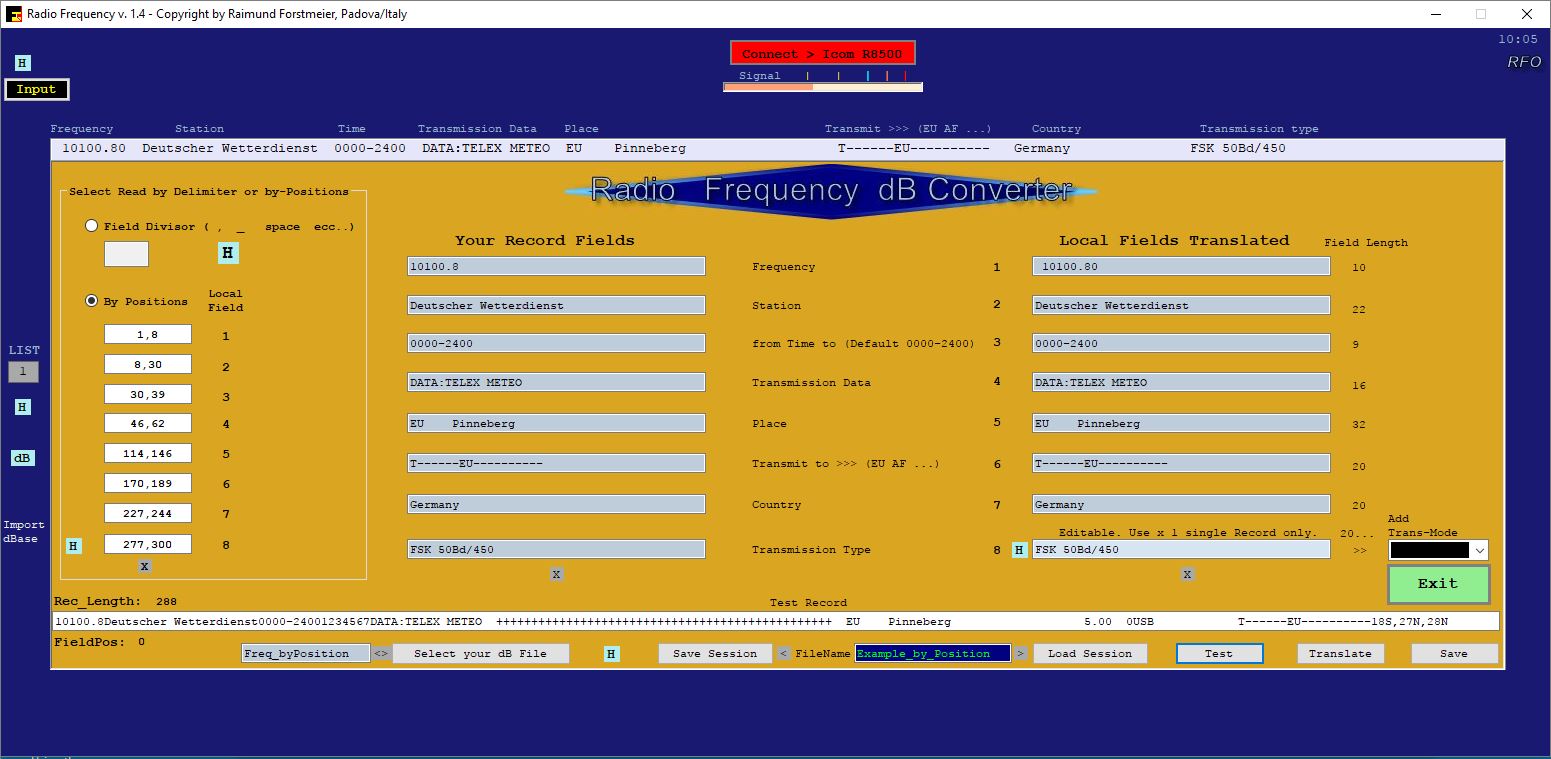Screen dimensions: 1551x759
Task: Toggle the X below the Local Fields Translated column
Action: pos(1186,574)
